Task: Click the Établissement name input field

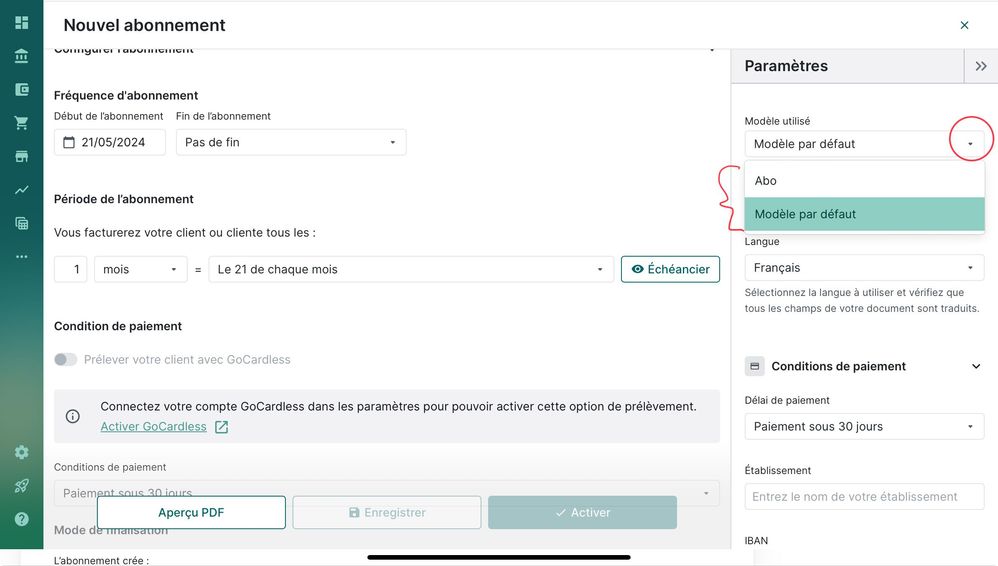Action: 864,496
